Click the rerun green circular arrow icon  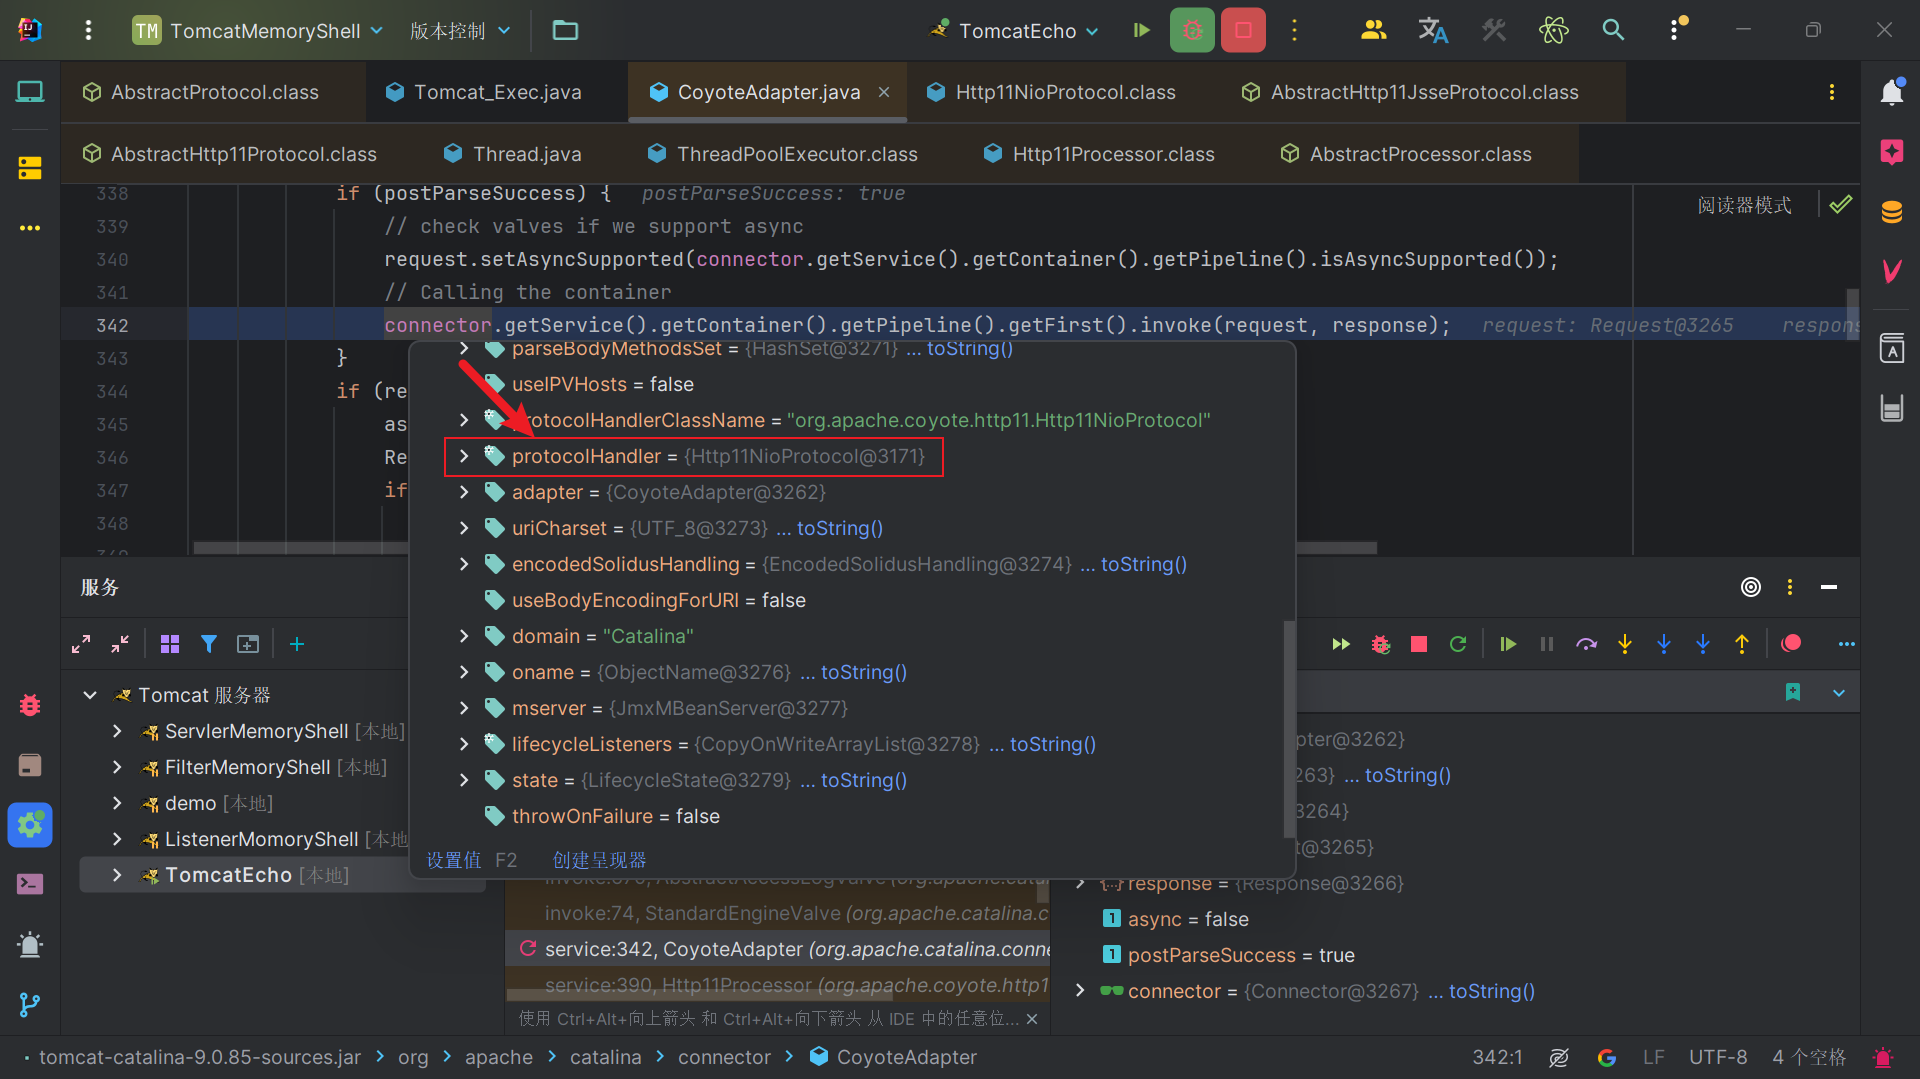1458,644
